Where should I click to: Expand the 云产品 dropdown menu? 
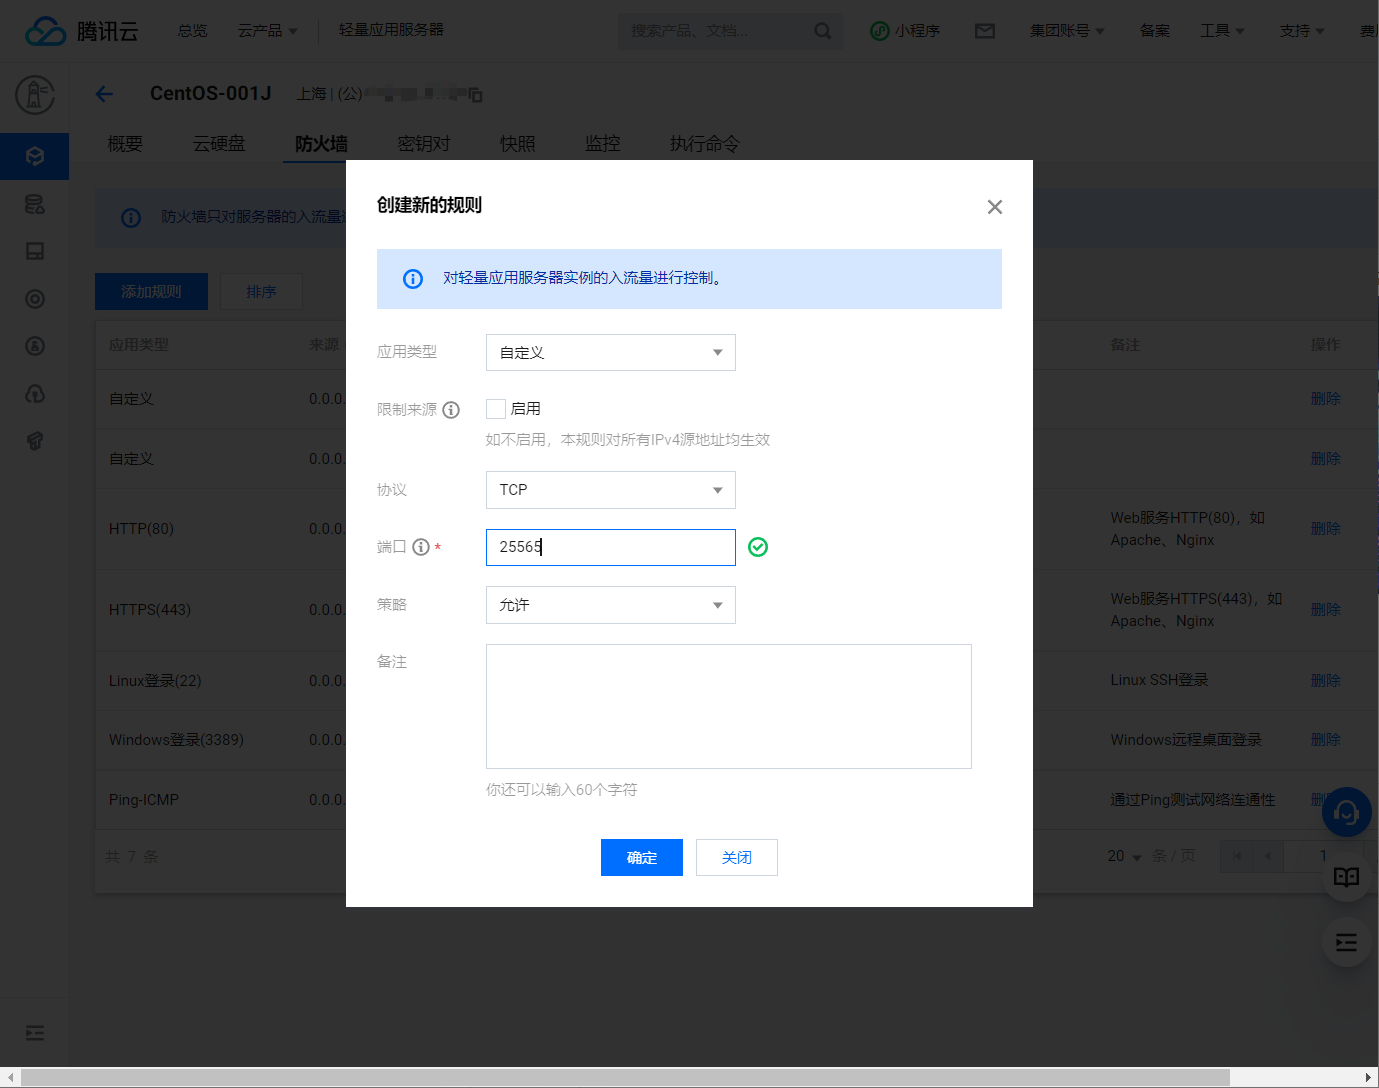(x=268, y=31)
